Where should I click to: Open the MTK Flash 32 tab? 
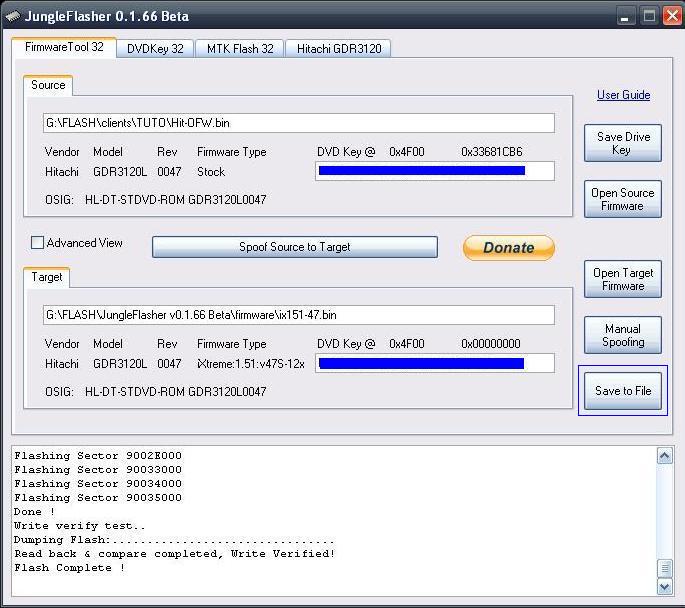click(240, 48)
